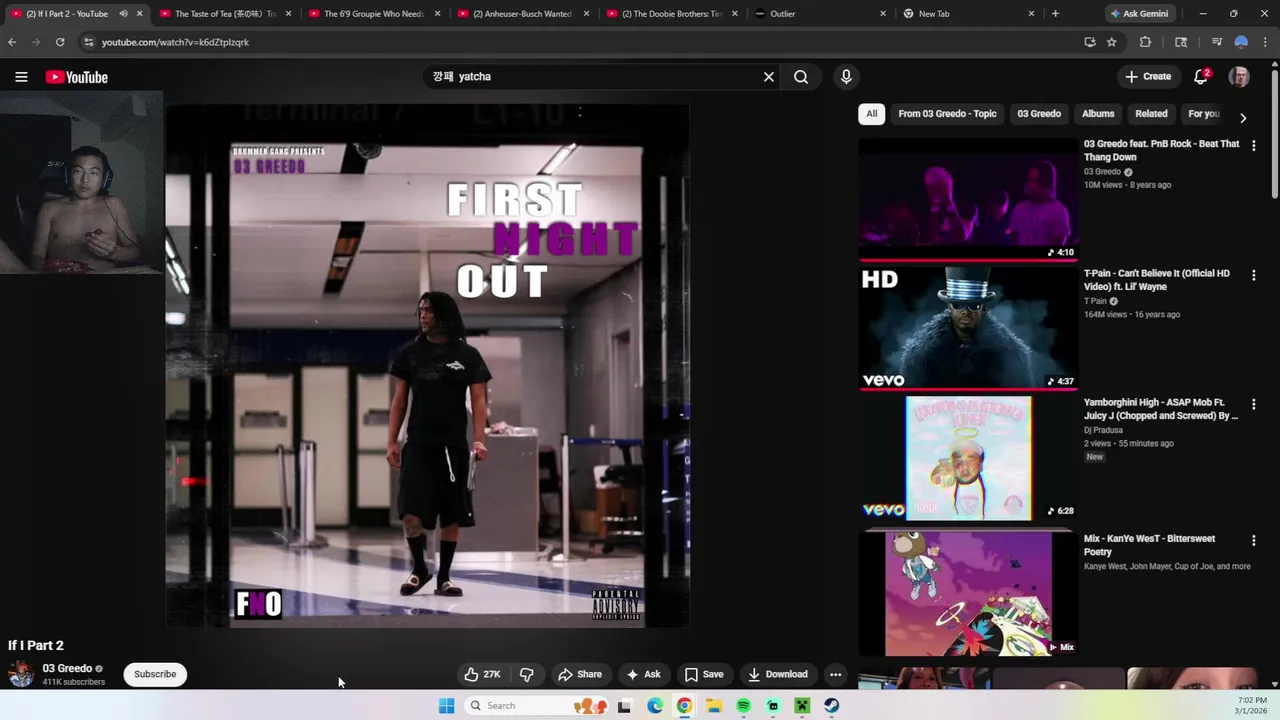Image resolution: width=1280 pixels, height=720 pixels.
Task: Launch Spotify from the taskbar
Action: click(x=743, y=706)
